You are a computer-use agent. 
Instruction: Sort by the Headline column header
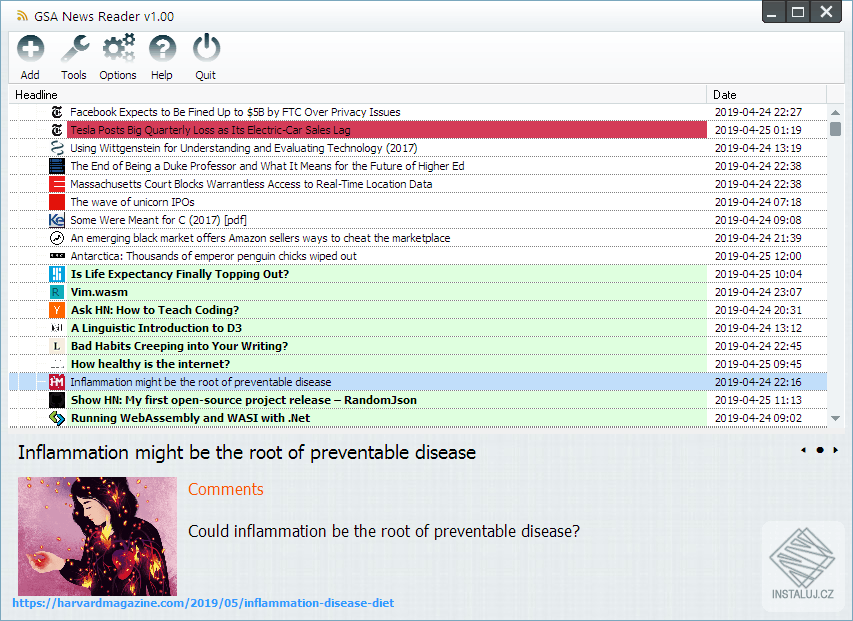click(357, 95)
